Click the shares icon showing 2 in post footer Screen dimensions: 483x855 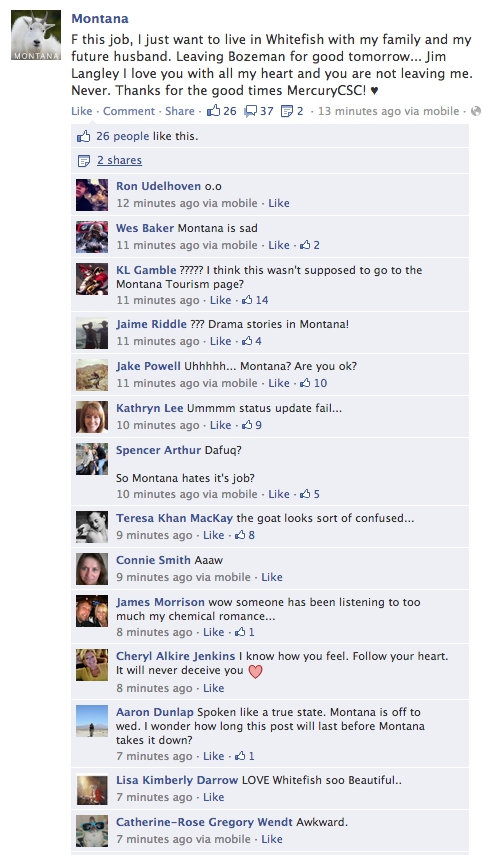pyautogui.click(x=287, y=111)
